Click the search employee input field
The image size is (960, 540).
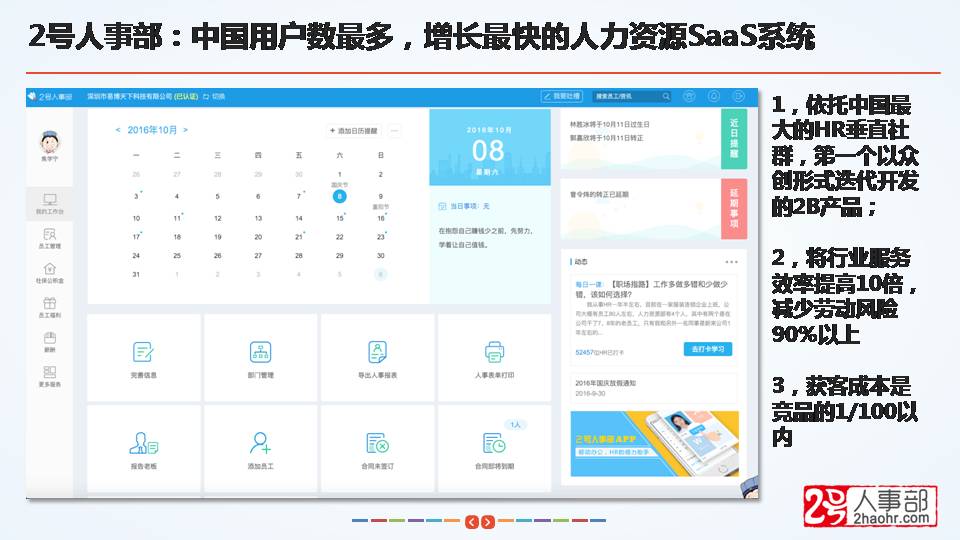630,97
